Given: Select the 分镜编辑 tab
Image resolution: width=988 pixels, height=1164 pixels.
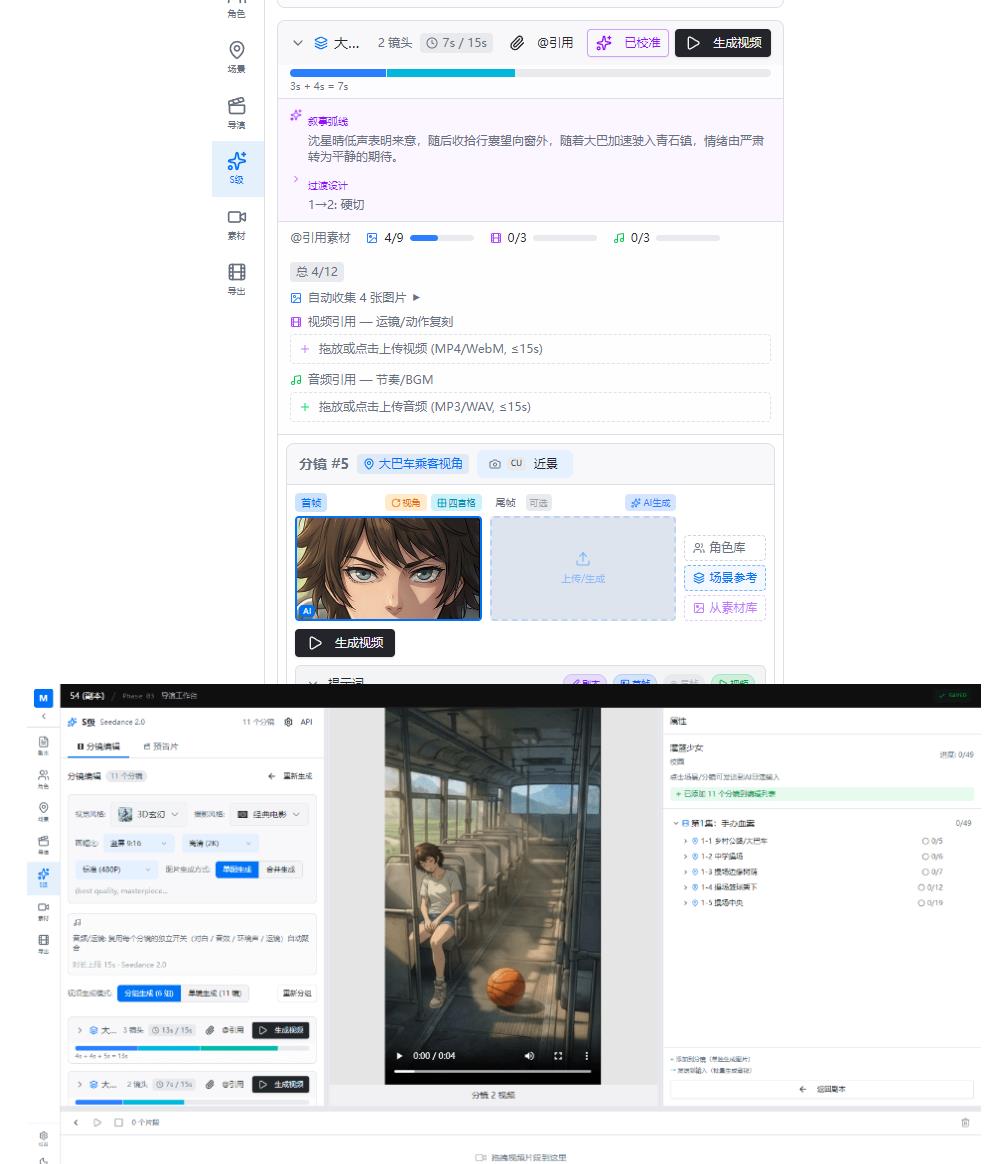Looking at the screenshot, I should [x=99, y=746].
